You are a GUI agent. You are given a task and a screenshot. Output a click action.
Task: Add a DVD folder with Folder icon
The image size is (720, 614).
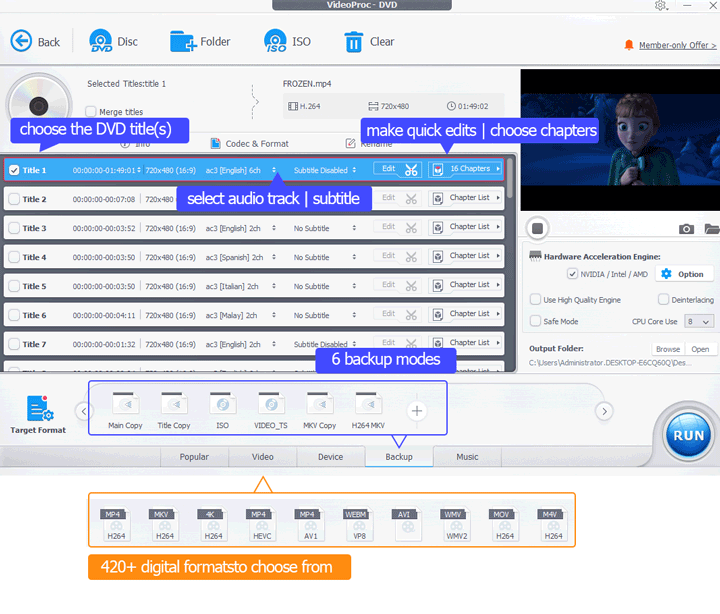183,41
